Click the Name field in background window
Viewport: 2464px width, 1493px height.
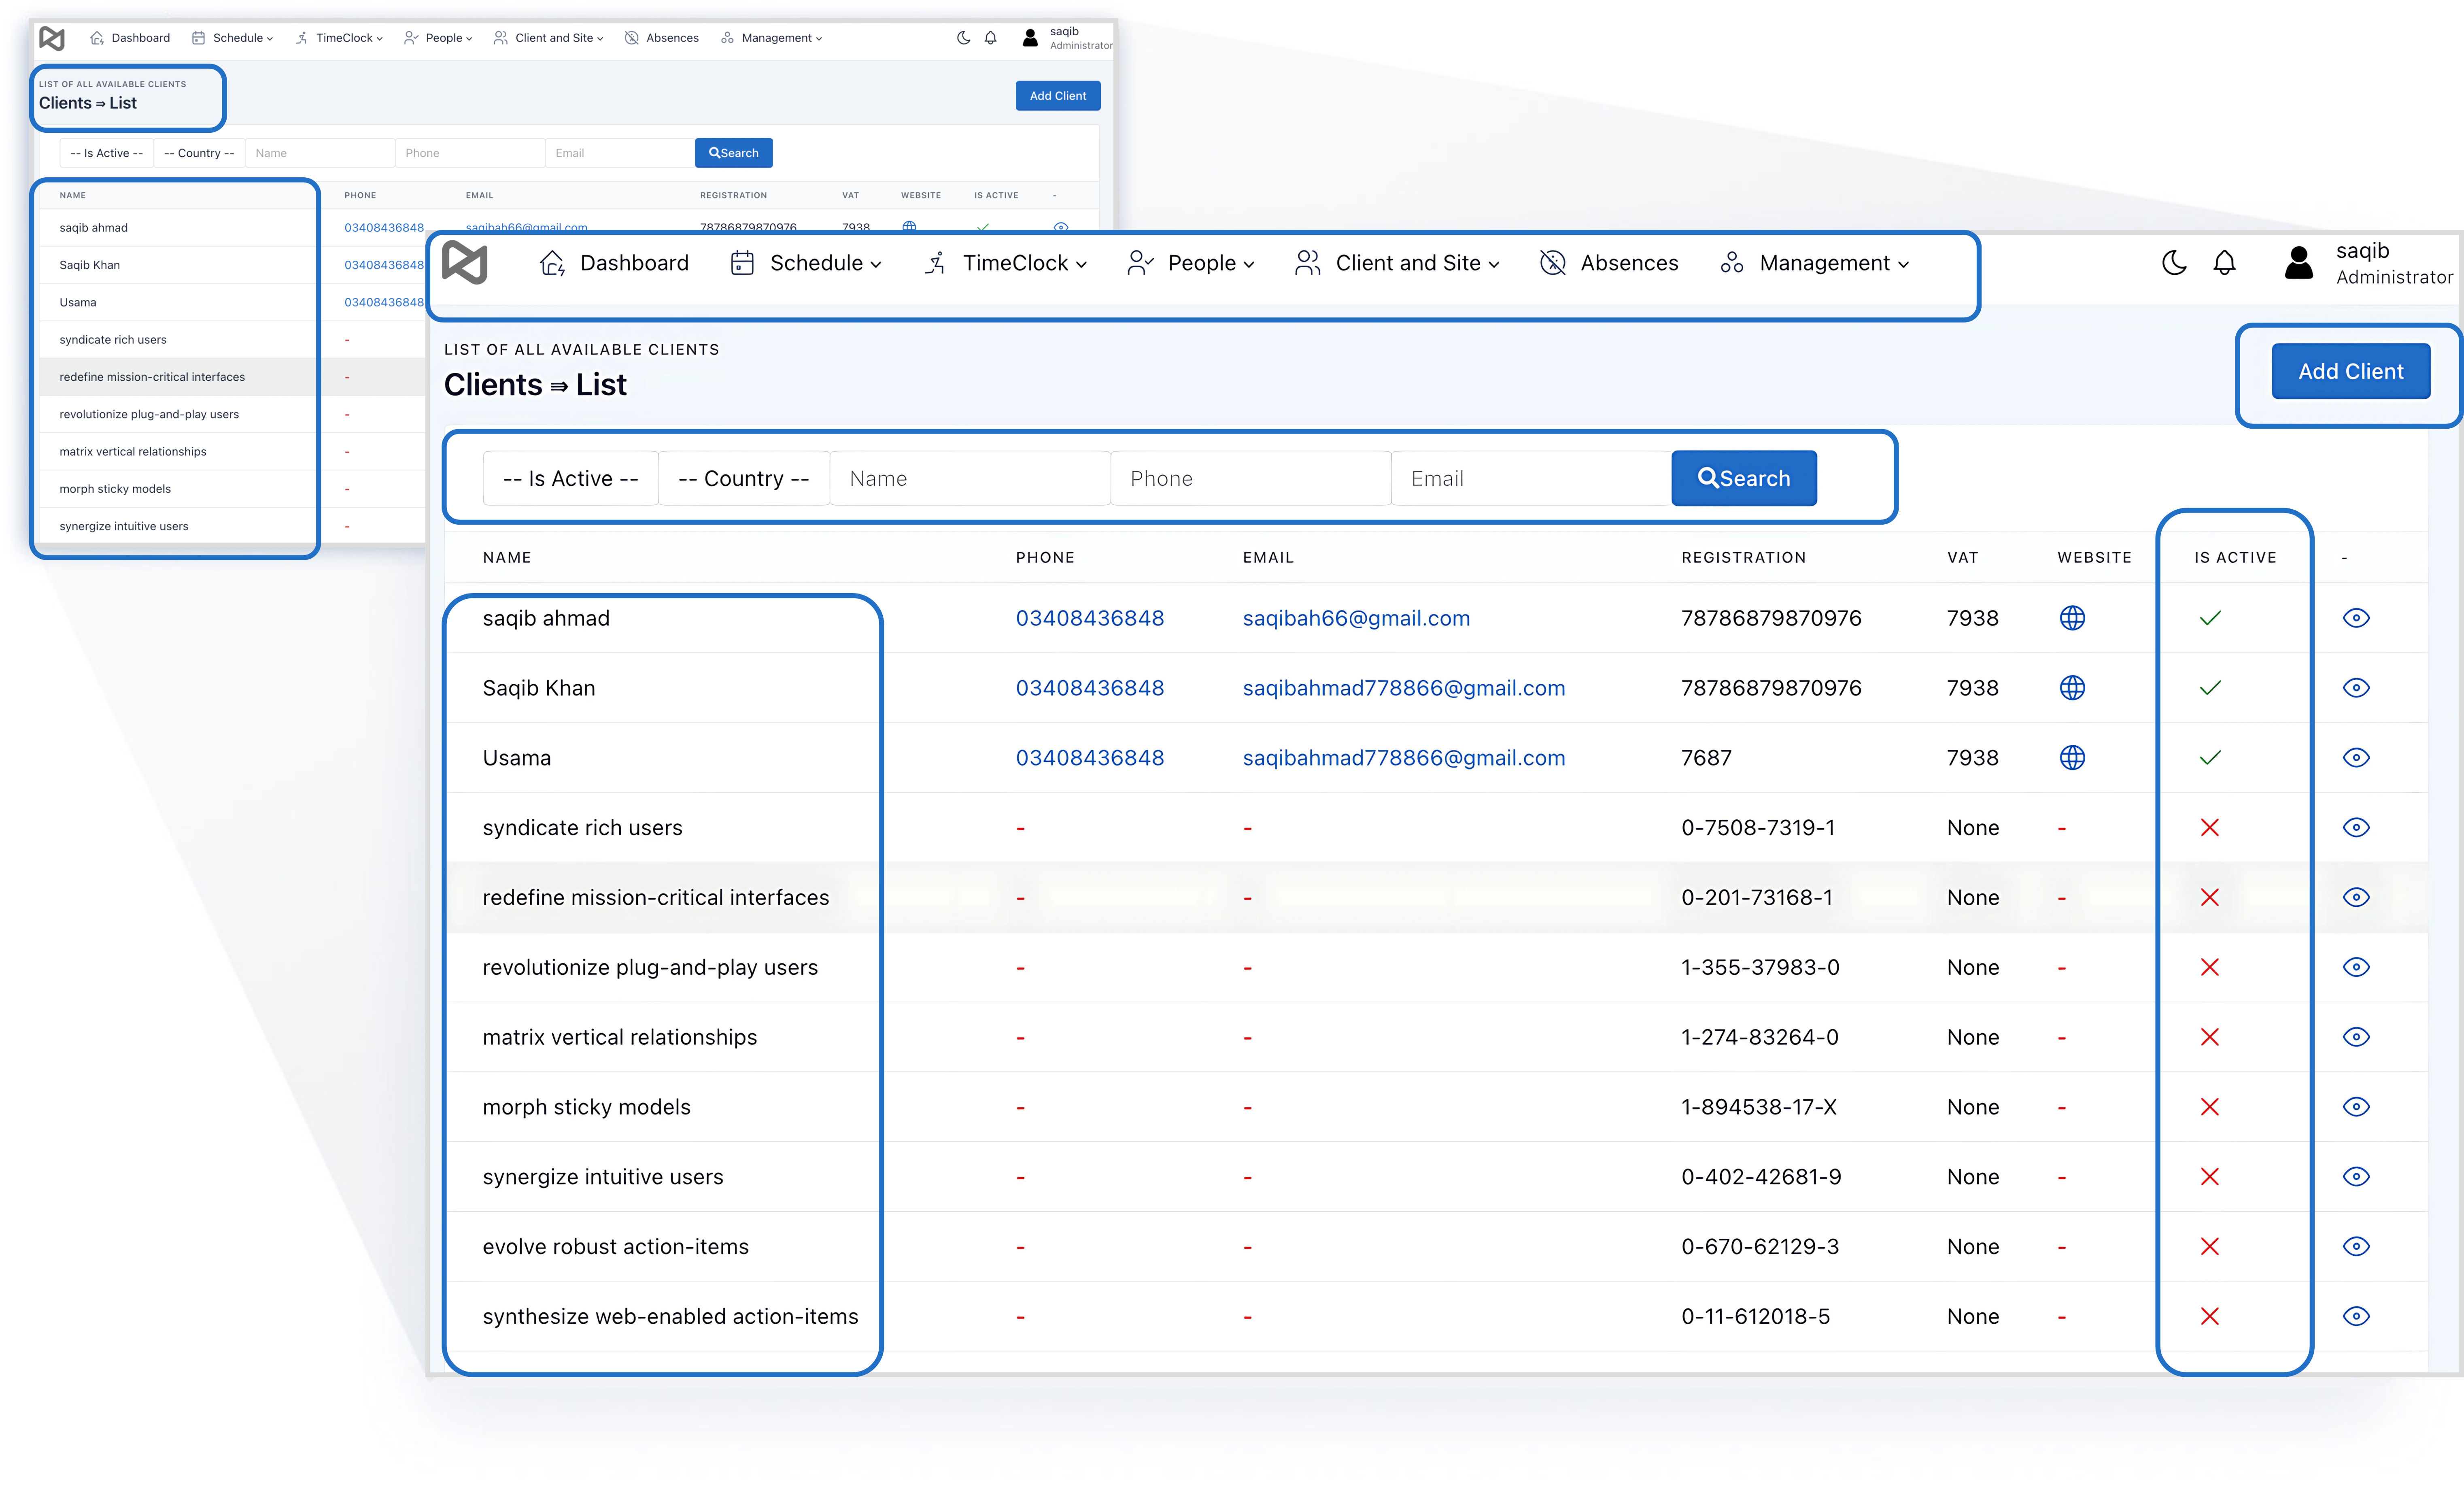pos(320,153)
